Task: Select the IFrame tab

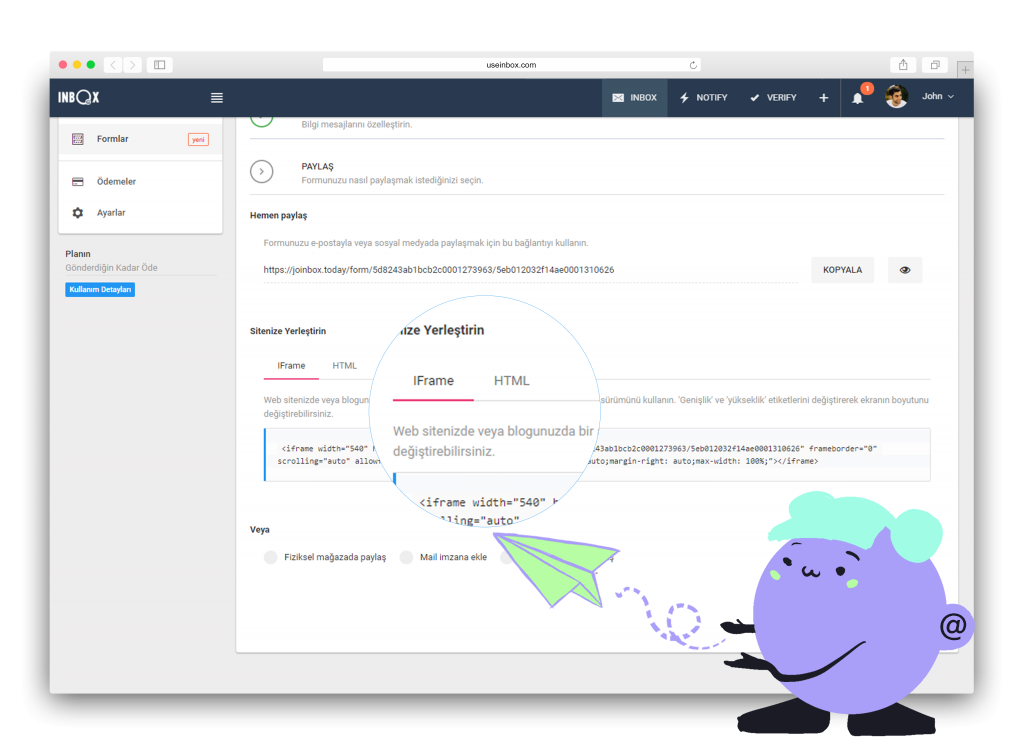Action: tap(292, 366)
